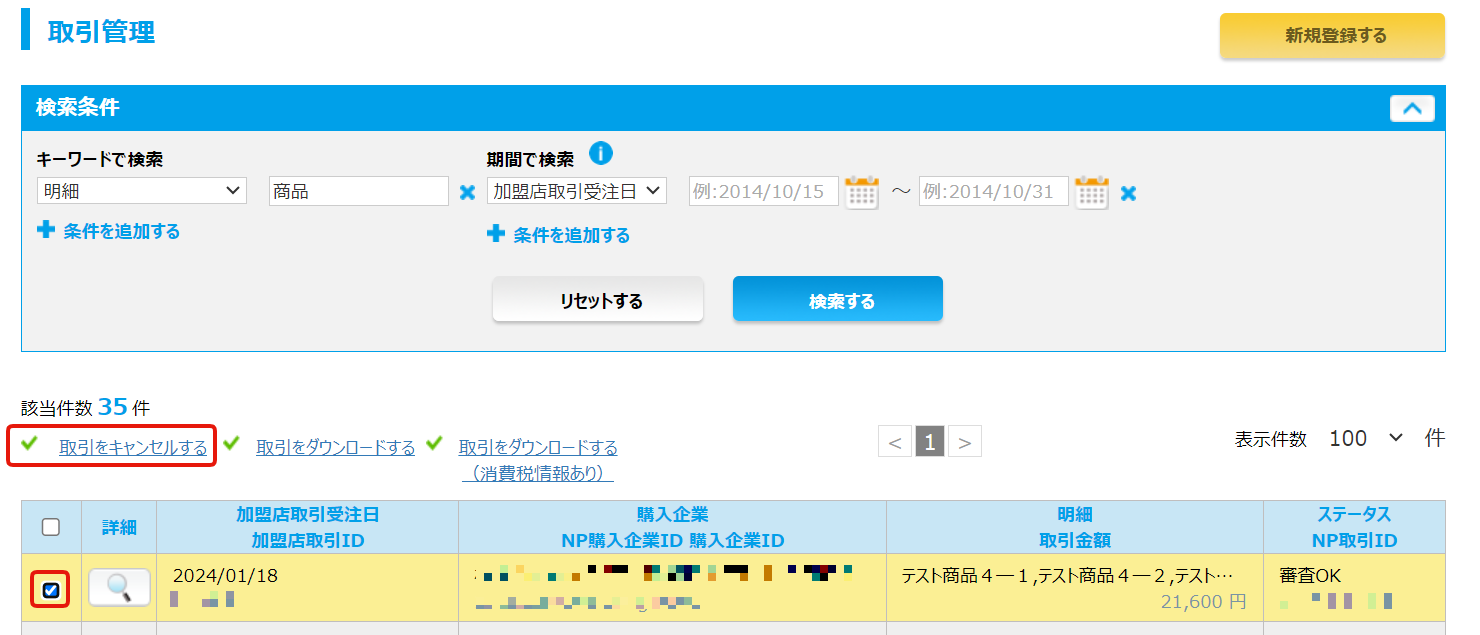This screenshot has width=1480, height=635.
Task: Click the 35 result count number
Action: point(113,407)
